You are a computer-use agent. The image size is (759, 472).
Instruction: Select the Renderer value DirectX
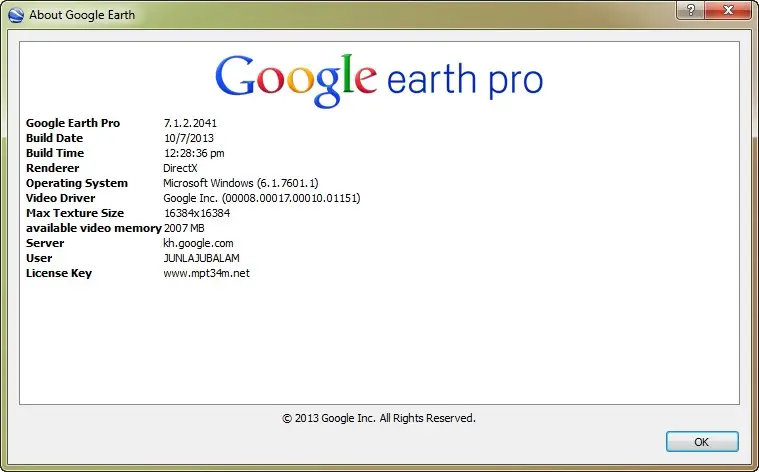[x=180, y=168]
